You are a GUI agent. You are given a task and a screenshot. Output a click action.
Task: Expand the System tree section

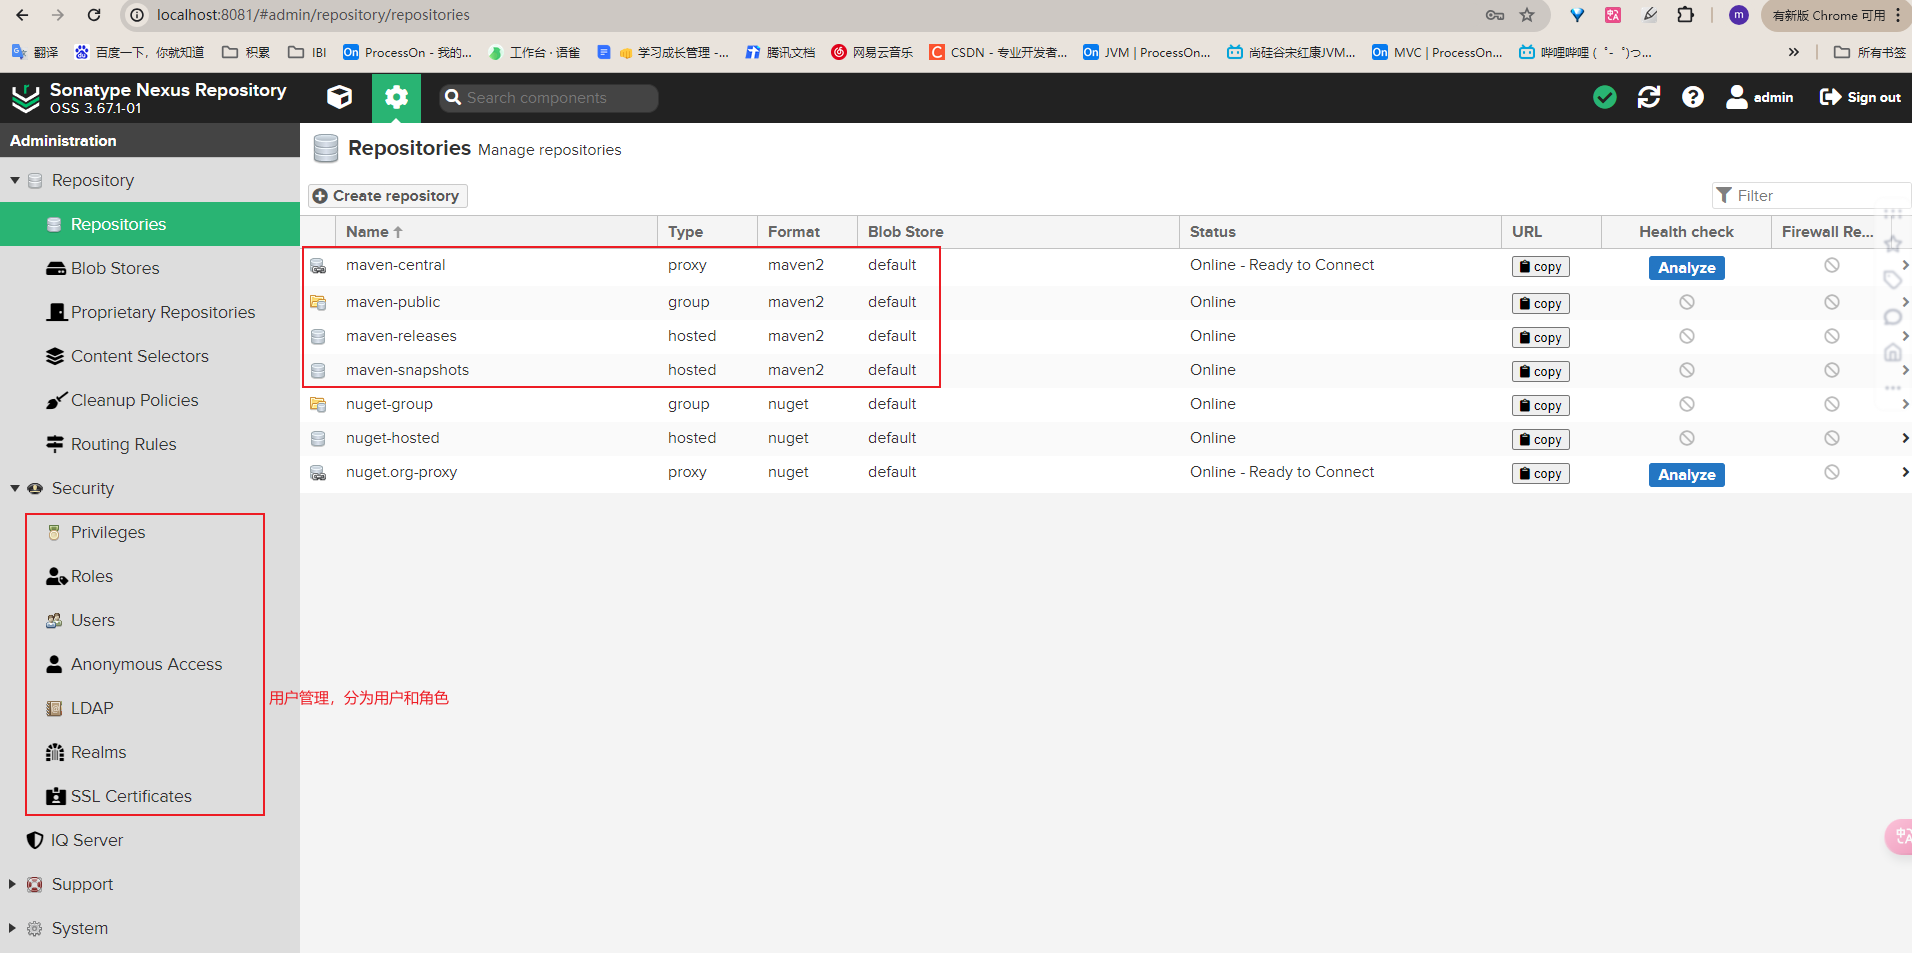pos(13,928)
